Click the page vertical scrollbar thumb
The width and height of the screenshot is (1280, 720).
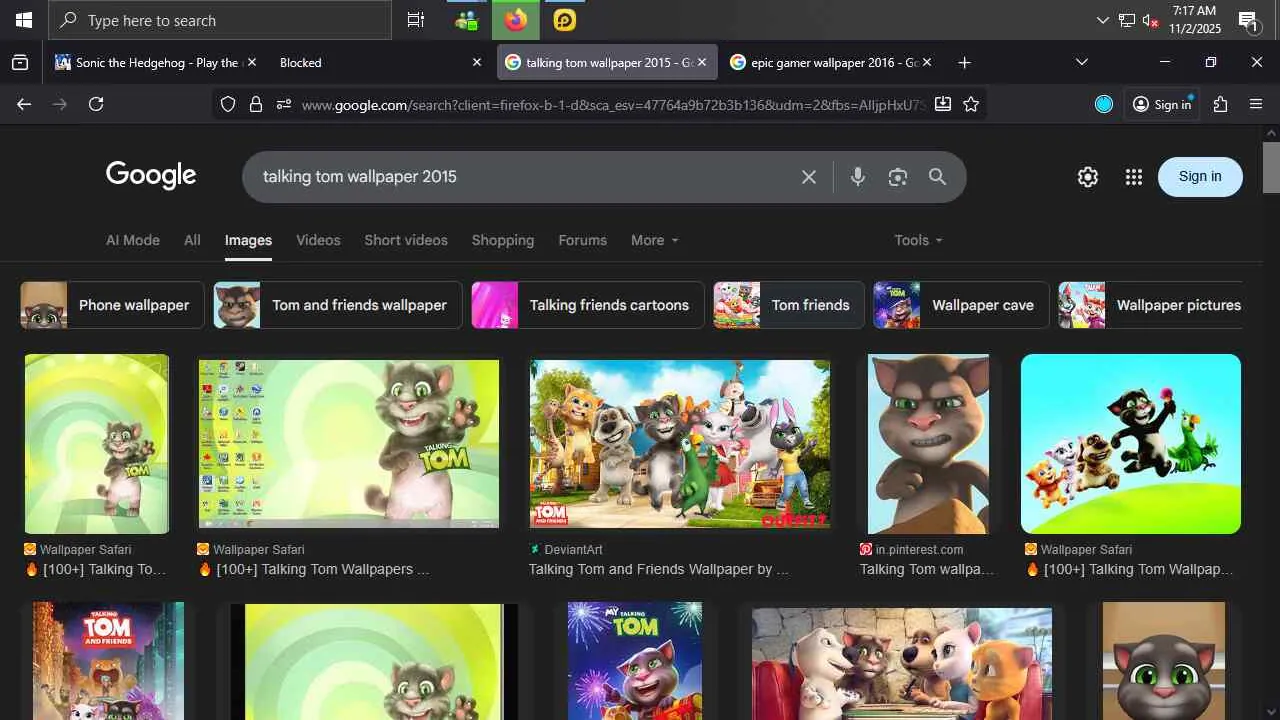tap(1271, 167)
